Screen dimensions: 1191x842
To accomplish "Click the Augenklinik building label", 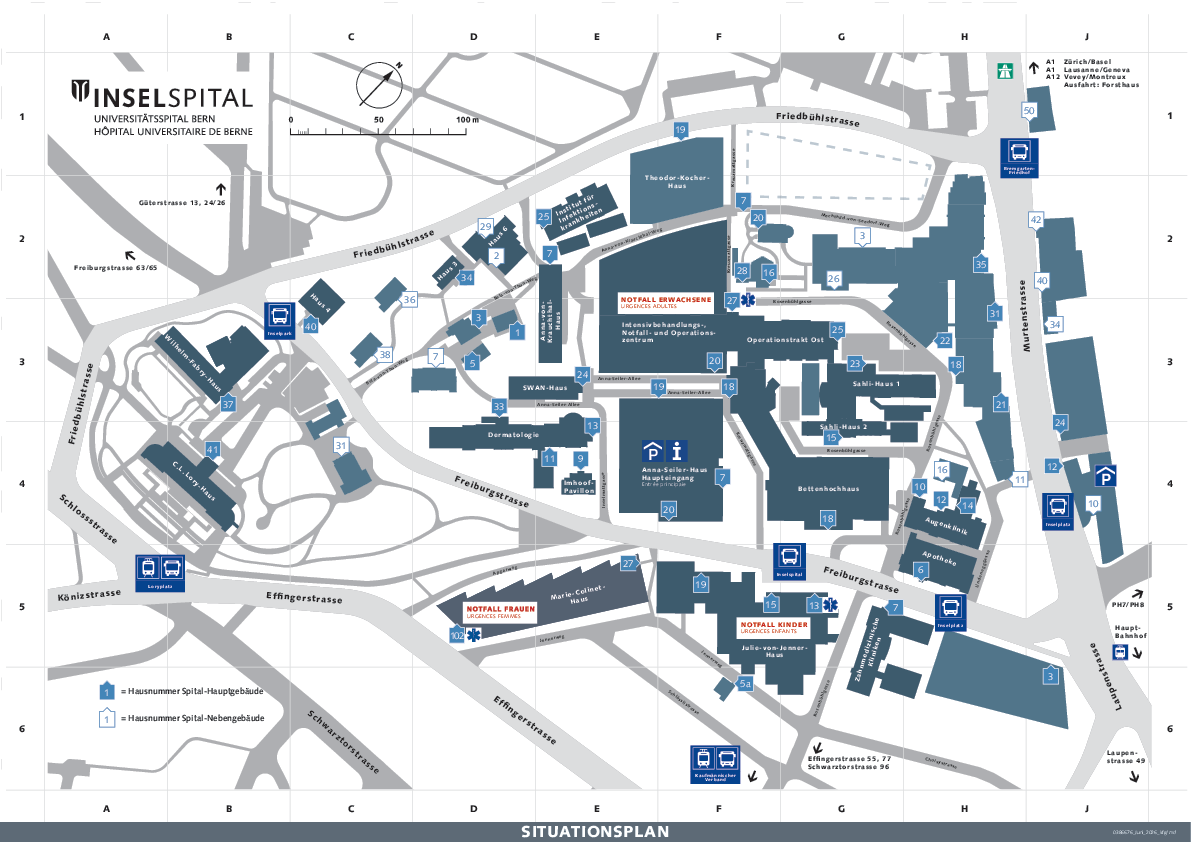I will coord(946,526).
